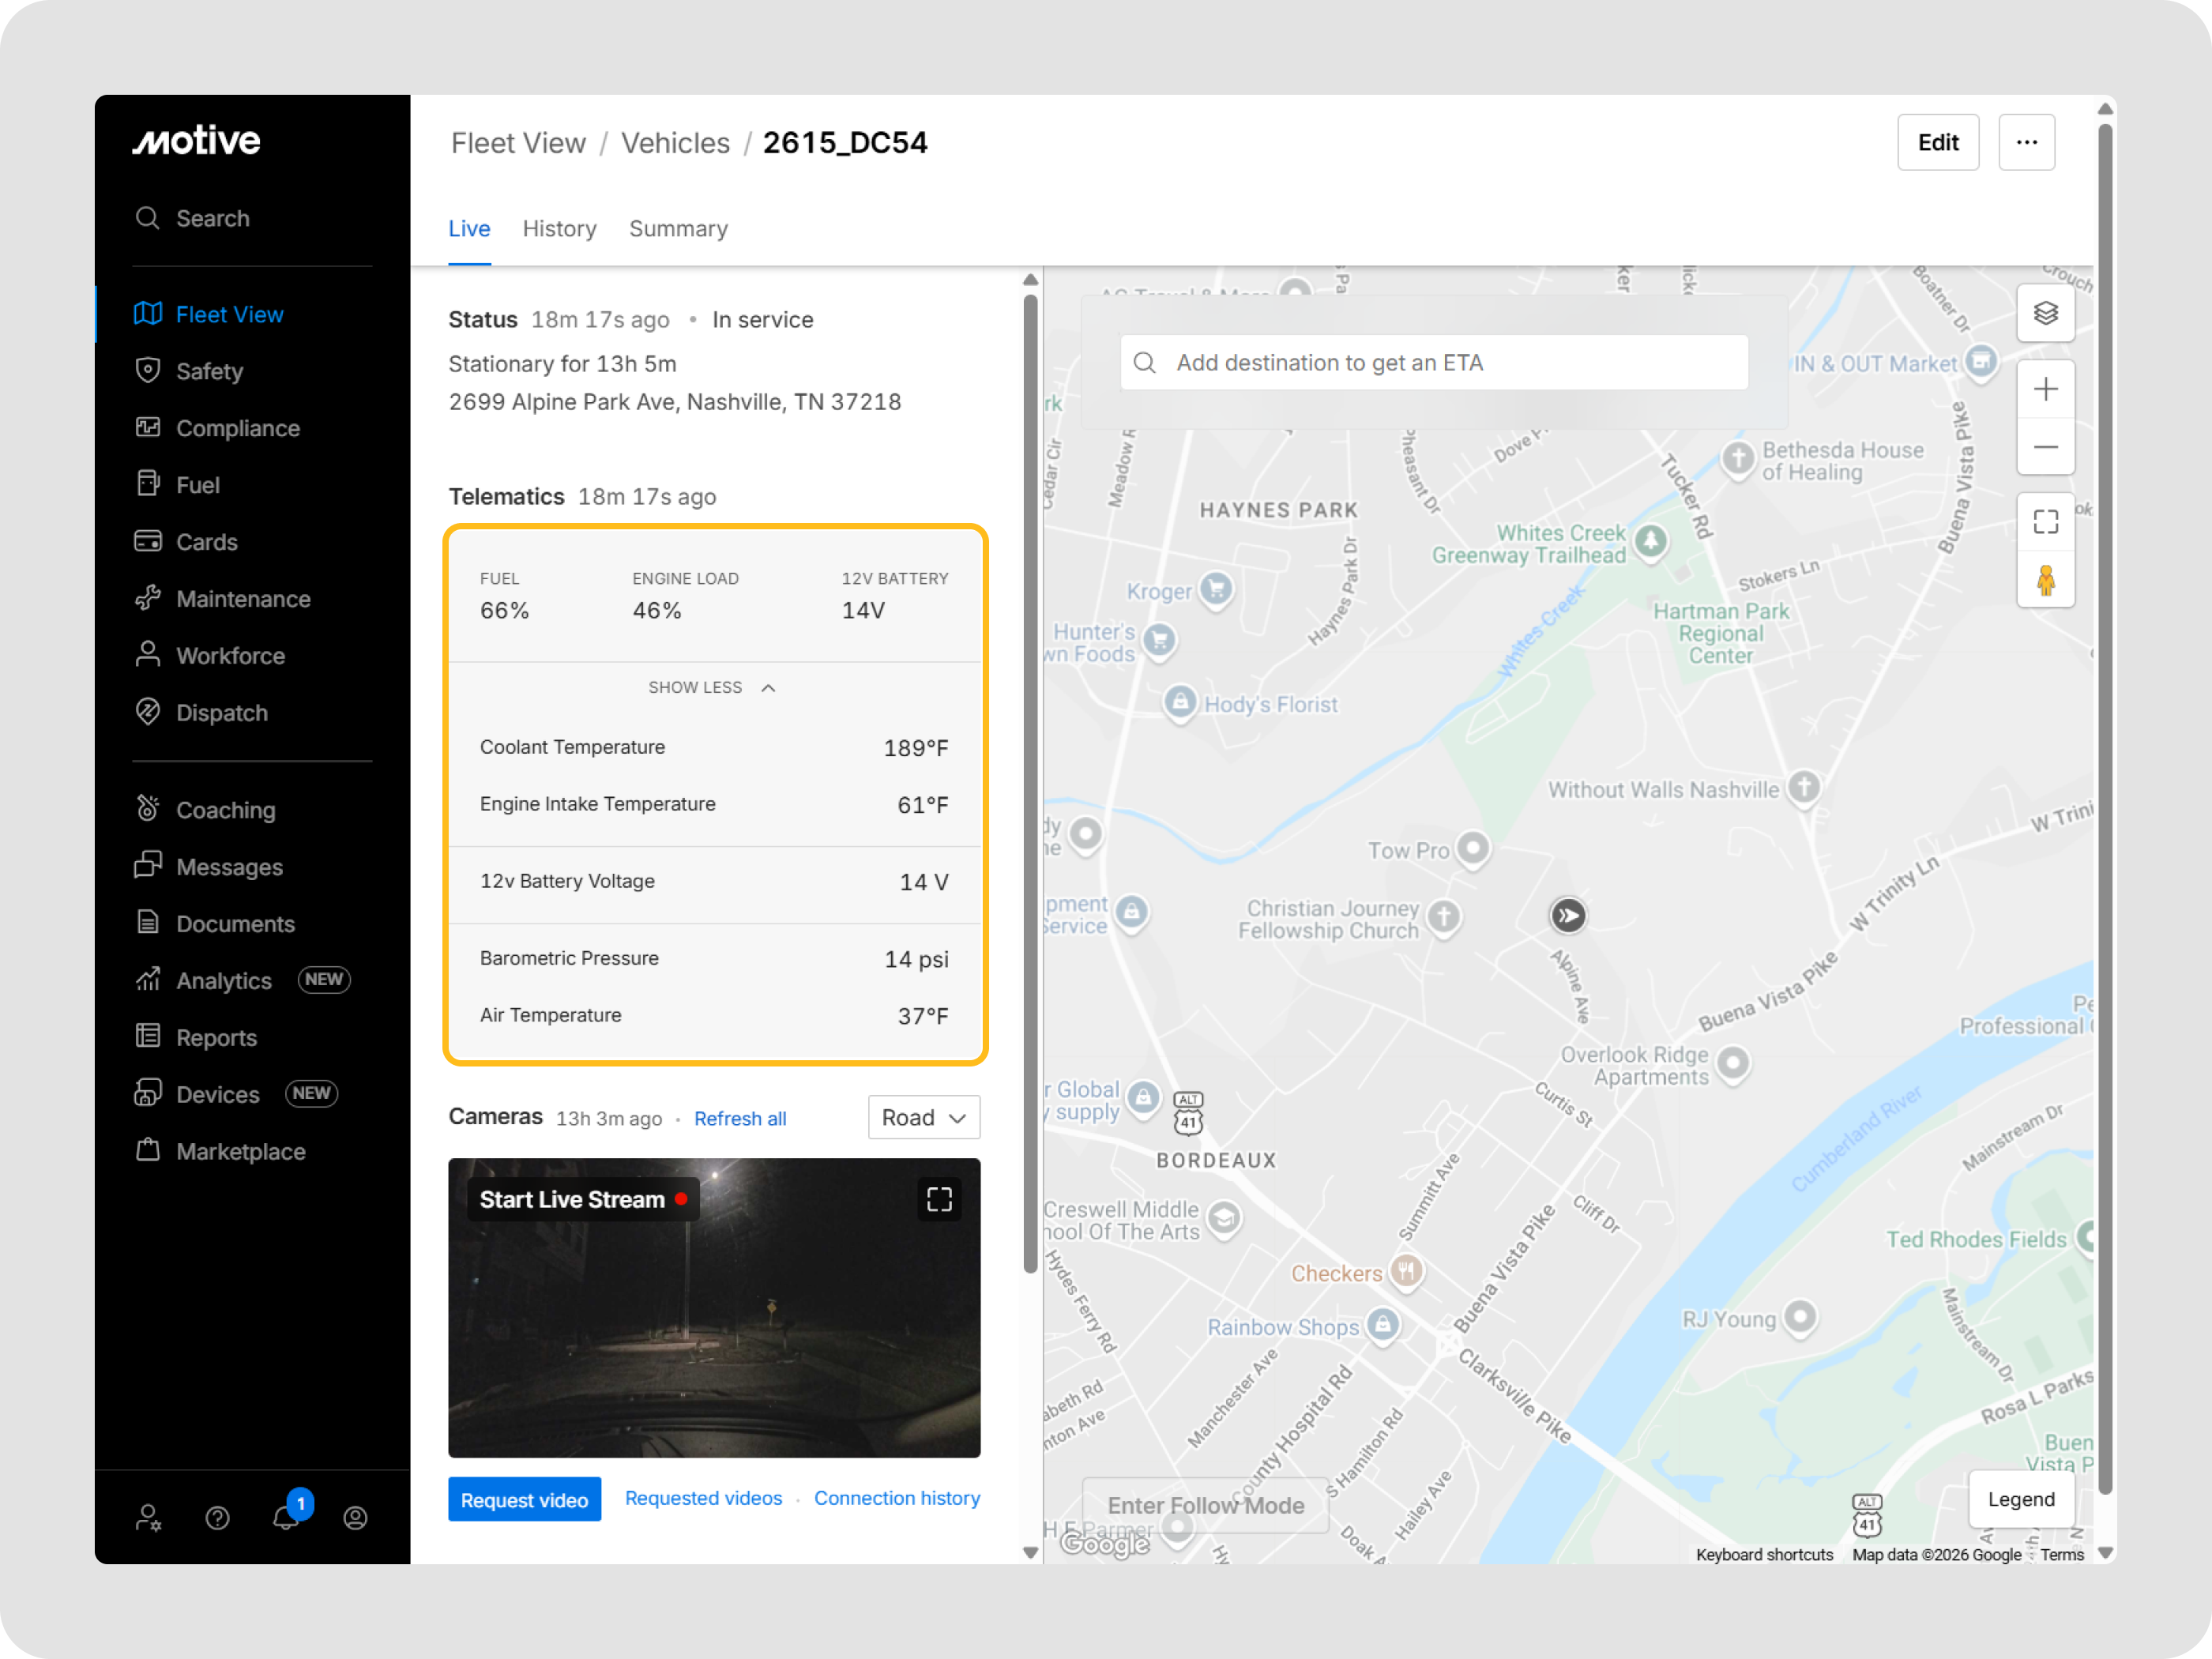The width and height of the screenshot is (2212, 1659).
Task: Click Add destination ETA field
Action: 1433,362
